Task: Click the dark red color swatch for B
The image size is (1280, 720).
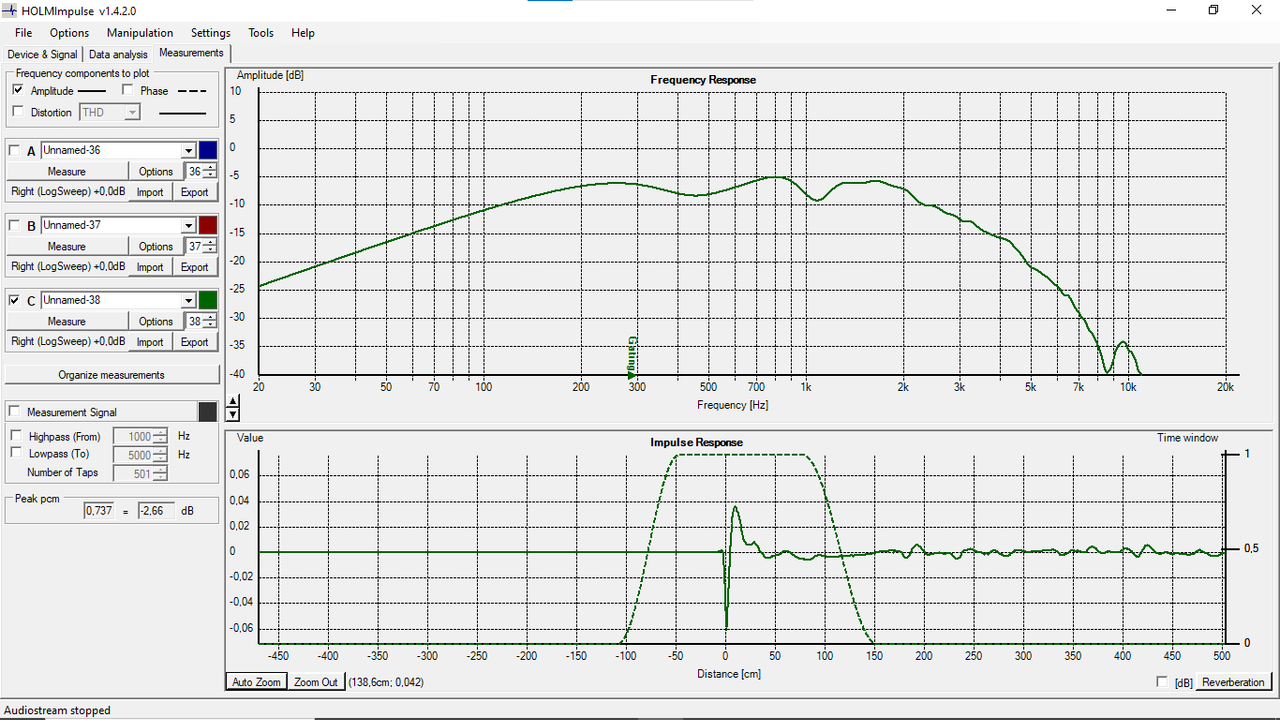Action: (x=208, y=226)
